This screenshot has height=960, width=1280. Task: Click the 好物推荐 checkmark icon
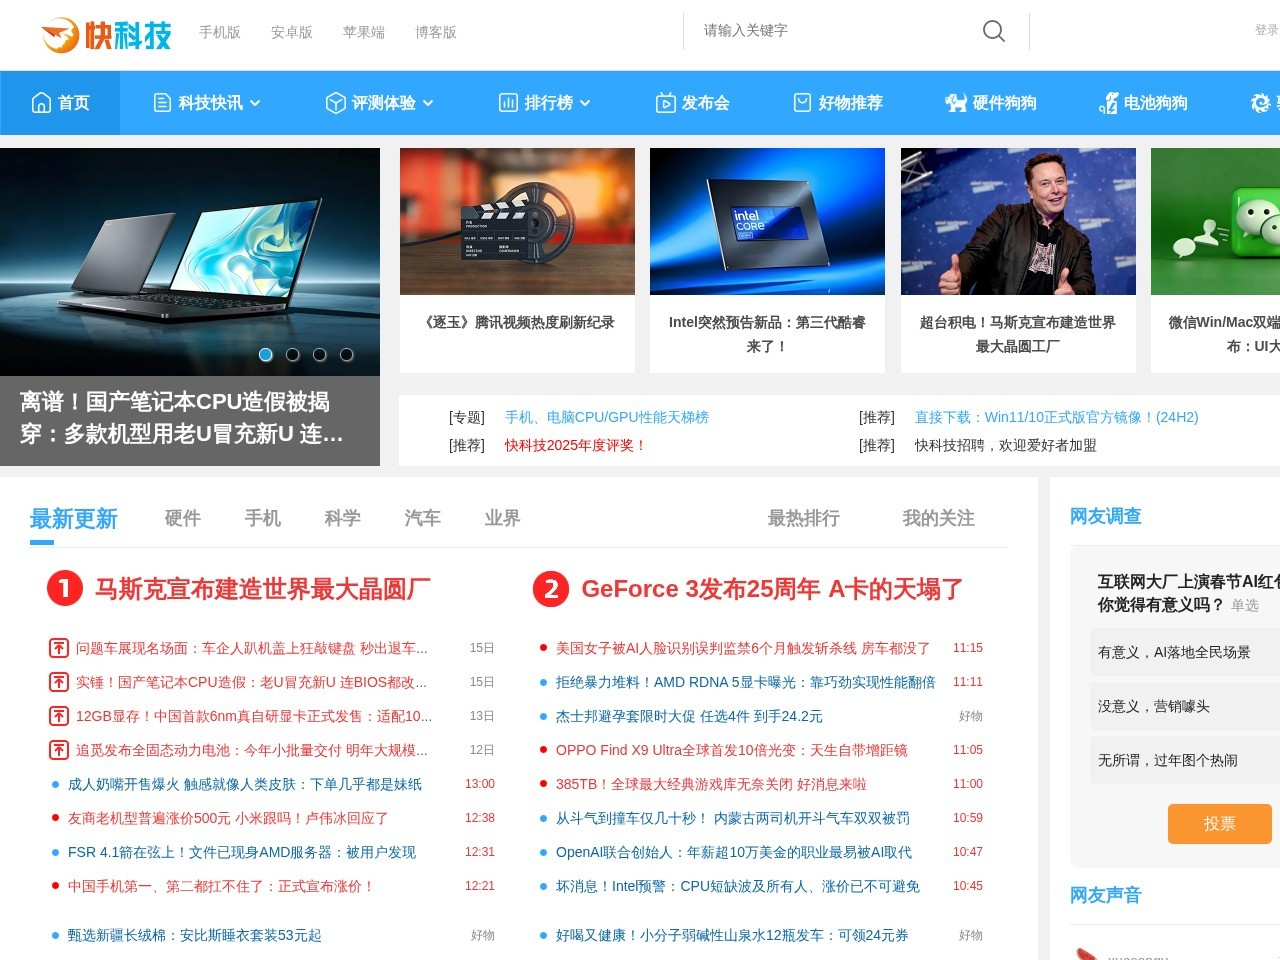pos(802,102)
